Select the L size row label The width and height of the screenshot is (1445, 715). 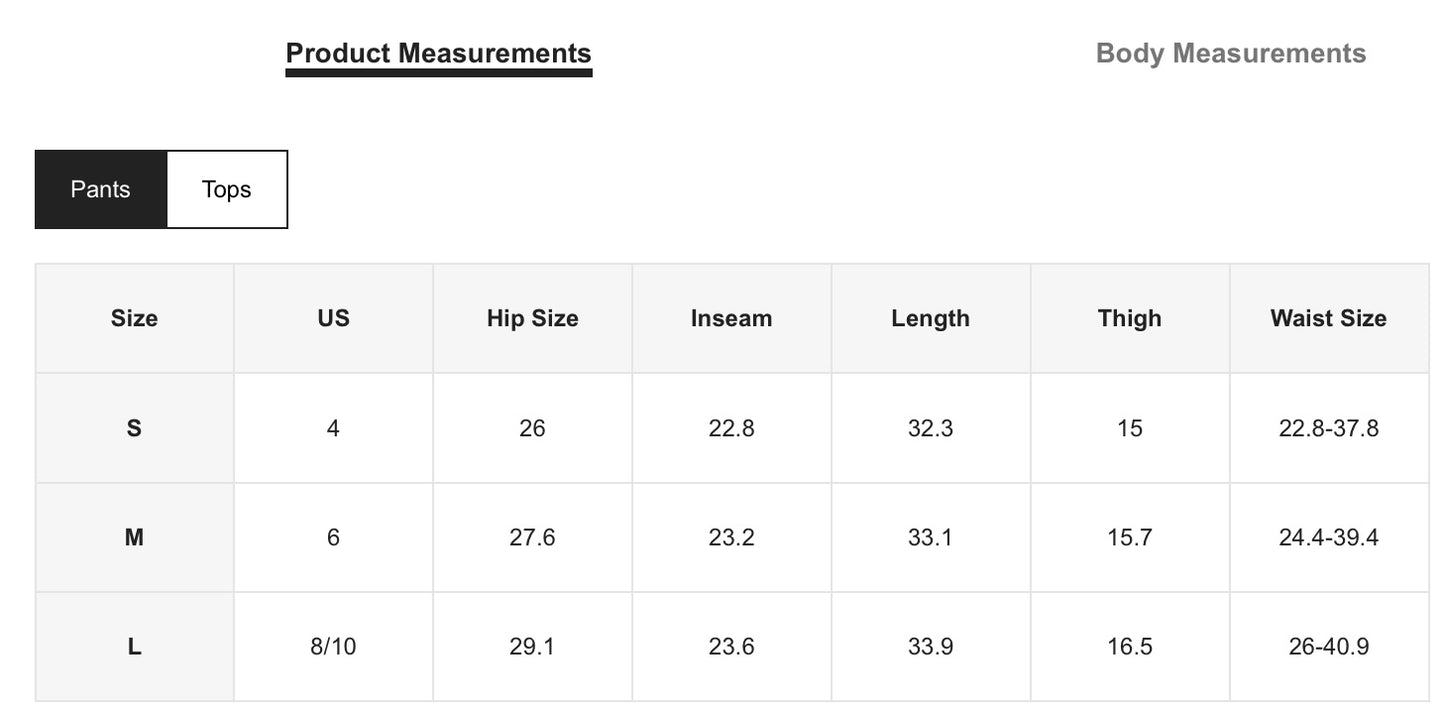pos(134,646)
